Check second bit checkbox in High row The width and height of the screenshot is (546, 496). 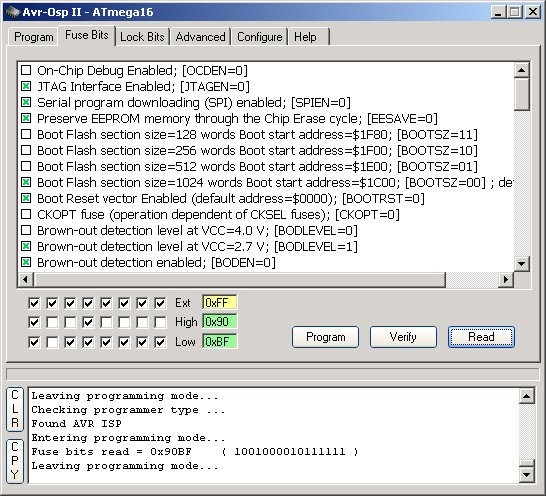(52, 322)
